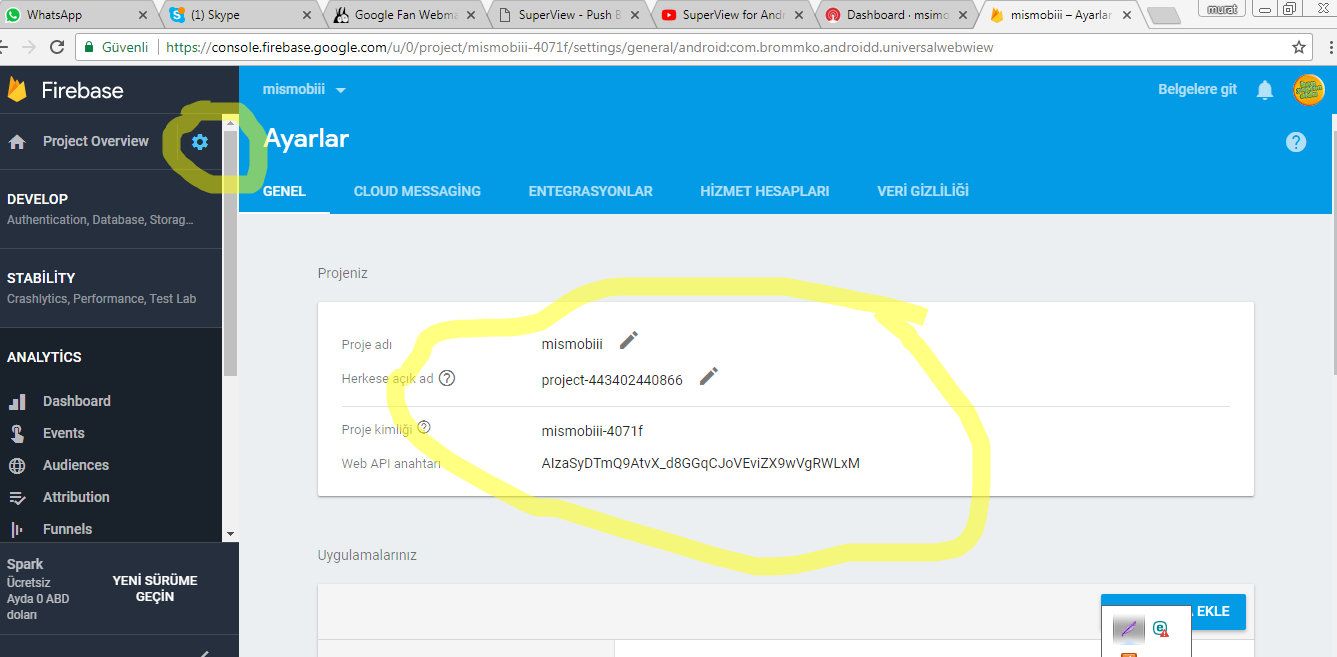Bookmark this page with the star icon
Screen dimensions: 1337x657
[1299, 47]
